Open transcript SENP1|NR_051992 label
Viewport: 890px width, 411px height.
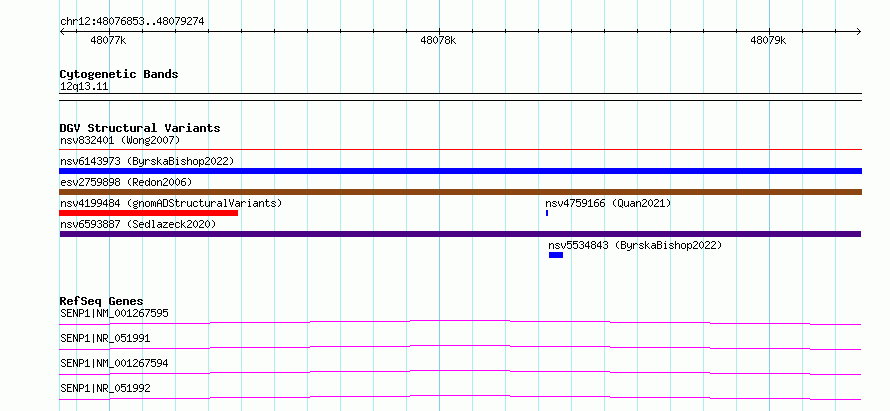click(105, 388)
